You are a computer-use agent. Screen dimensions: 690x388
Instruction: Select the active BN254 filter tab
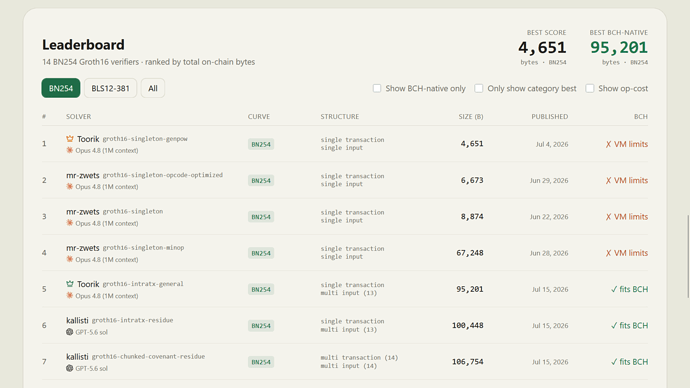click(x=61, y=88)
